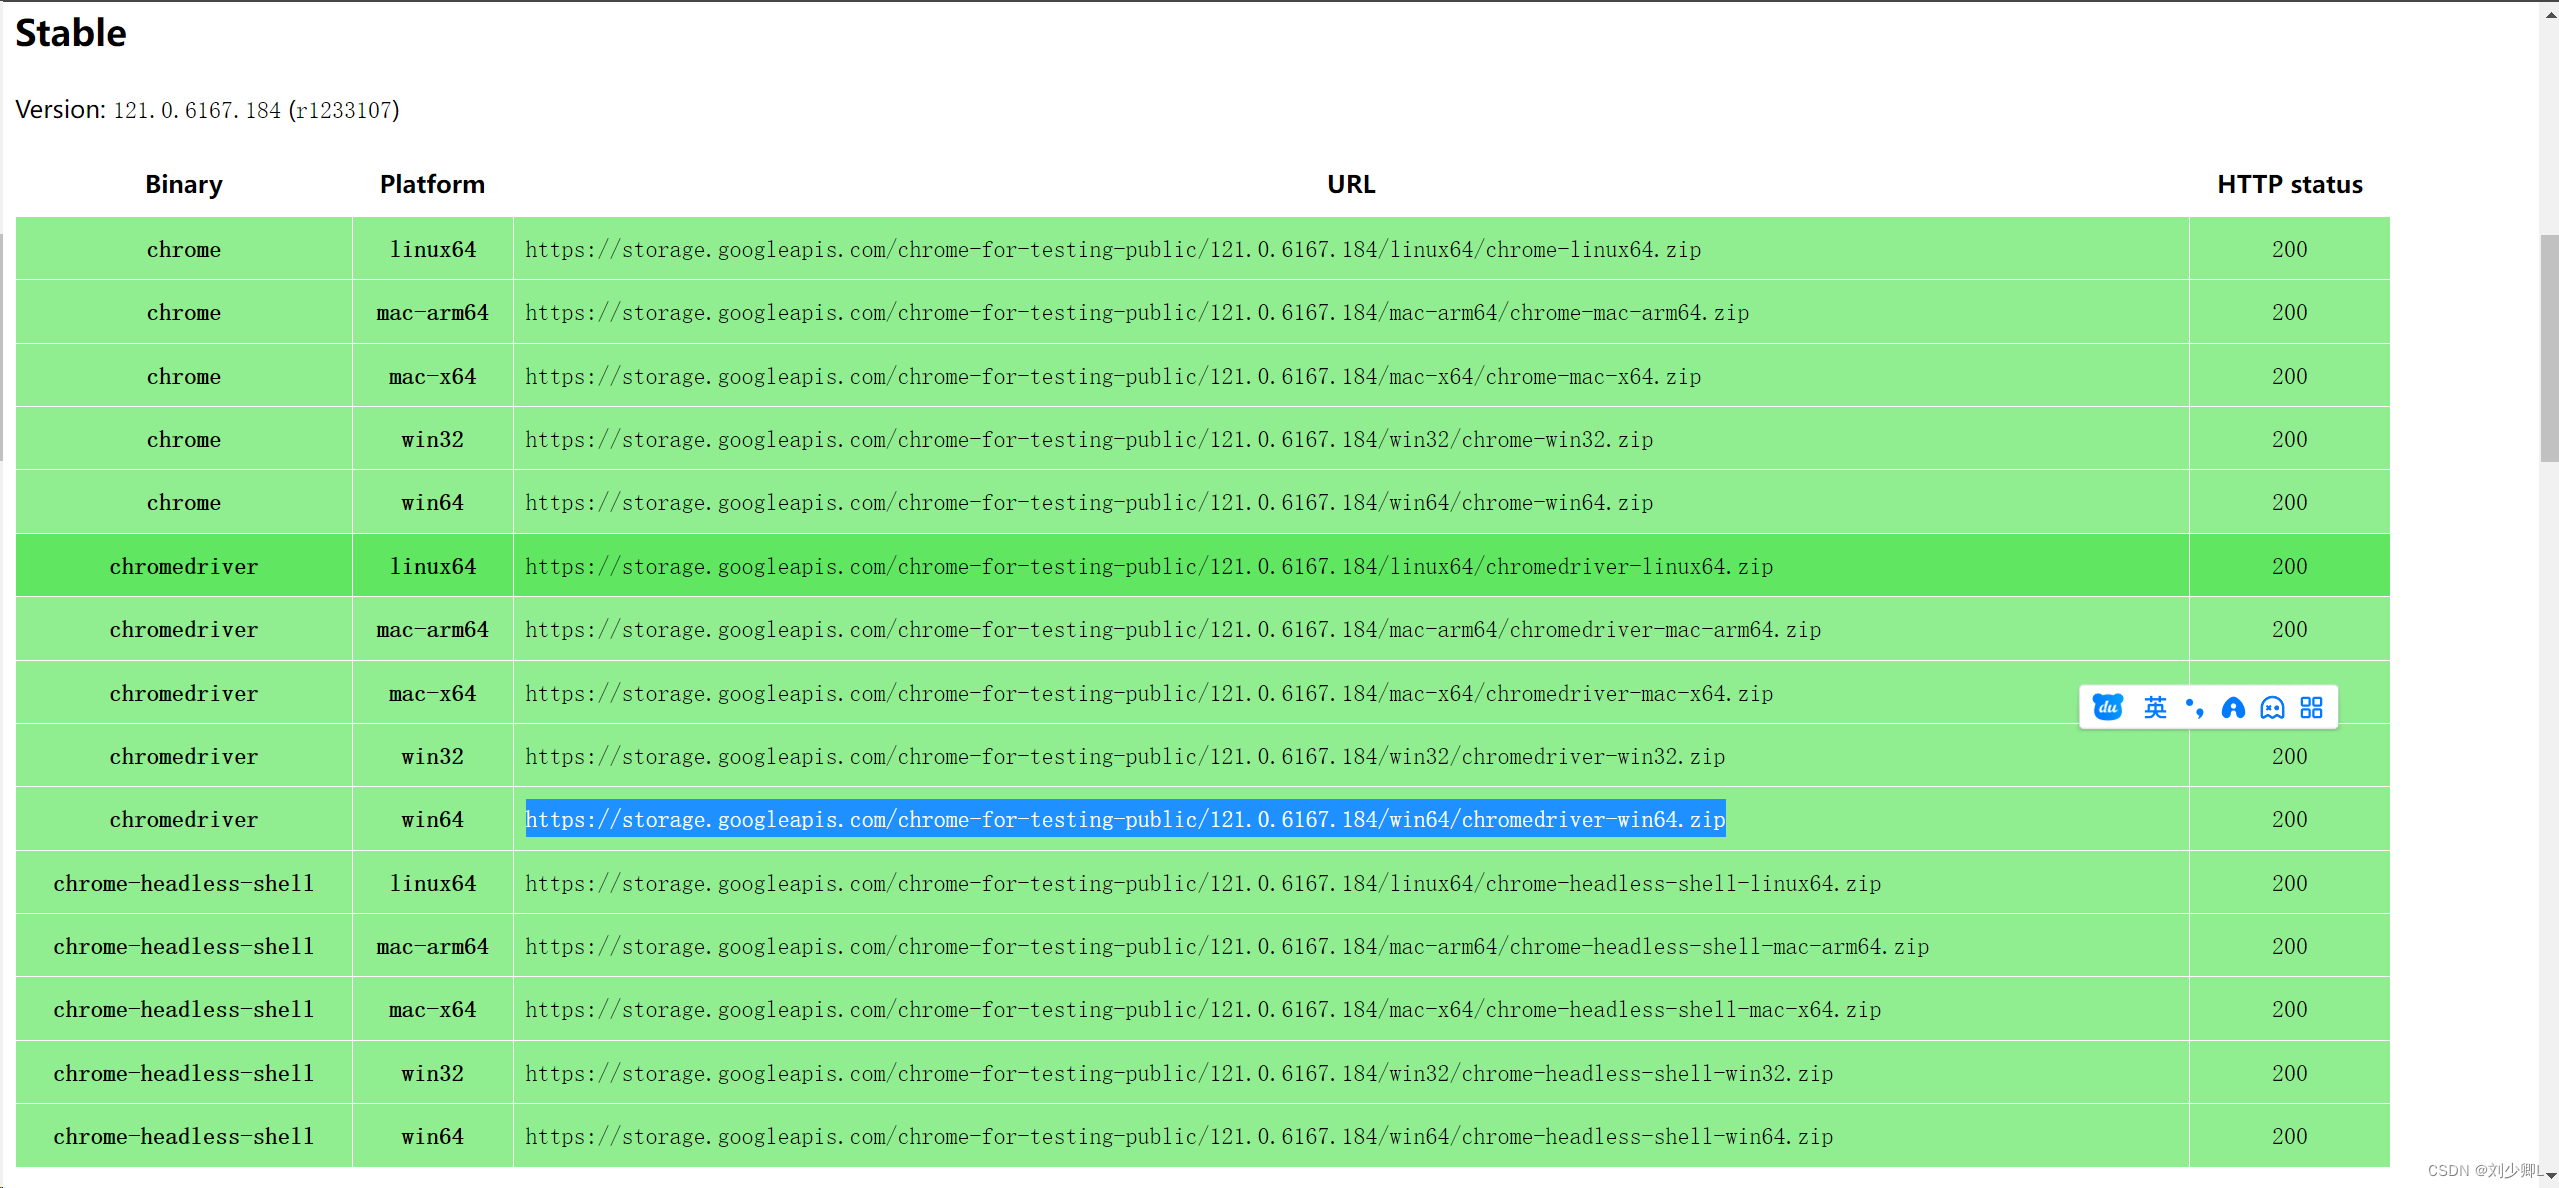Image resolution: width=2559 pixels, height=1188 pixels.
Task: Click the IME voice input 'A' icon
Action: click(x=2233, y=708)
